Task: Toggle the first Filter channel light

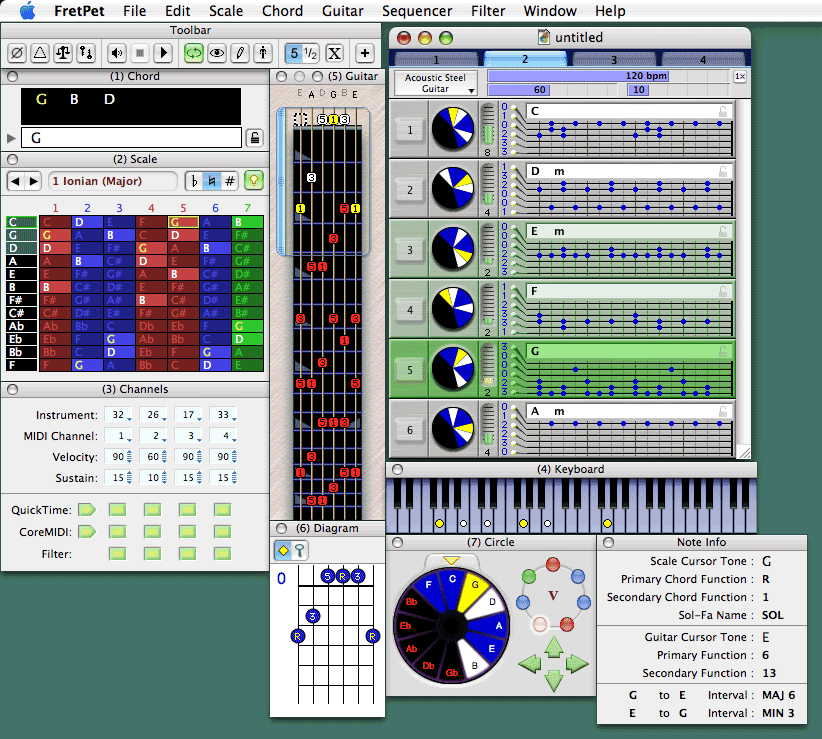Action: (x=117, y=553)
